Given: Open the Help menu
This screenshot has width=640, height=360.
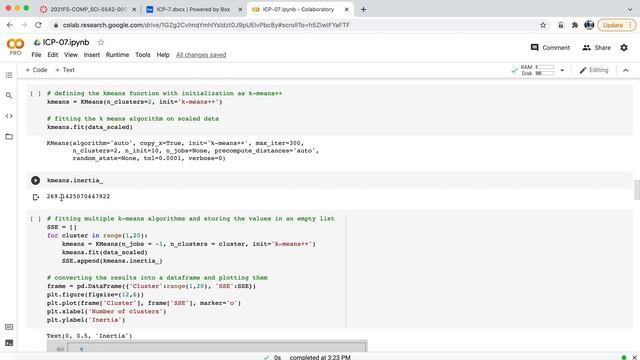Looking at the screenshot, I should (x=163, y=55).
